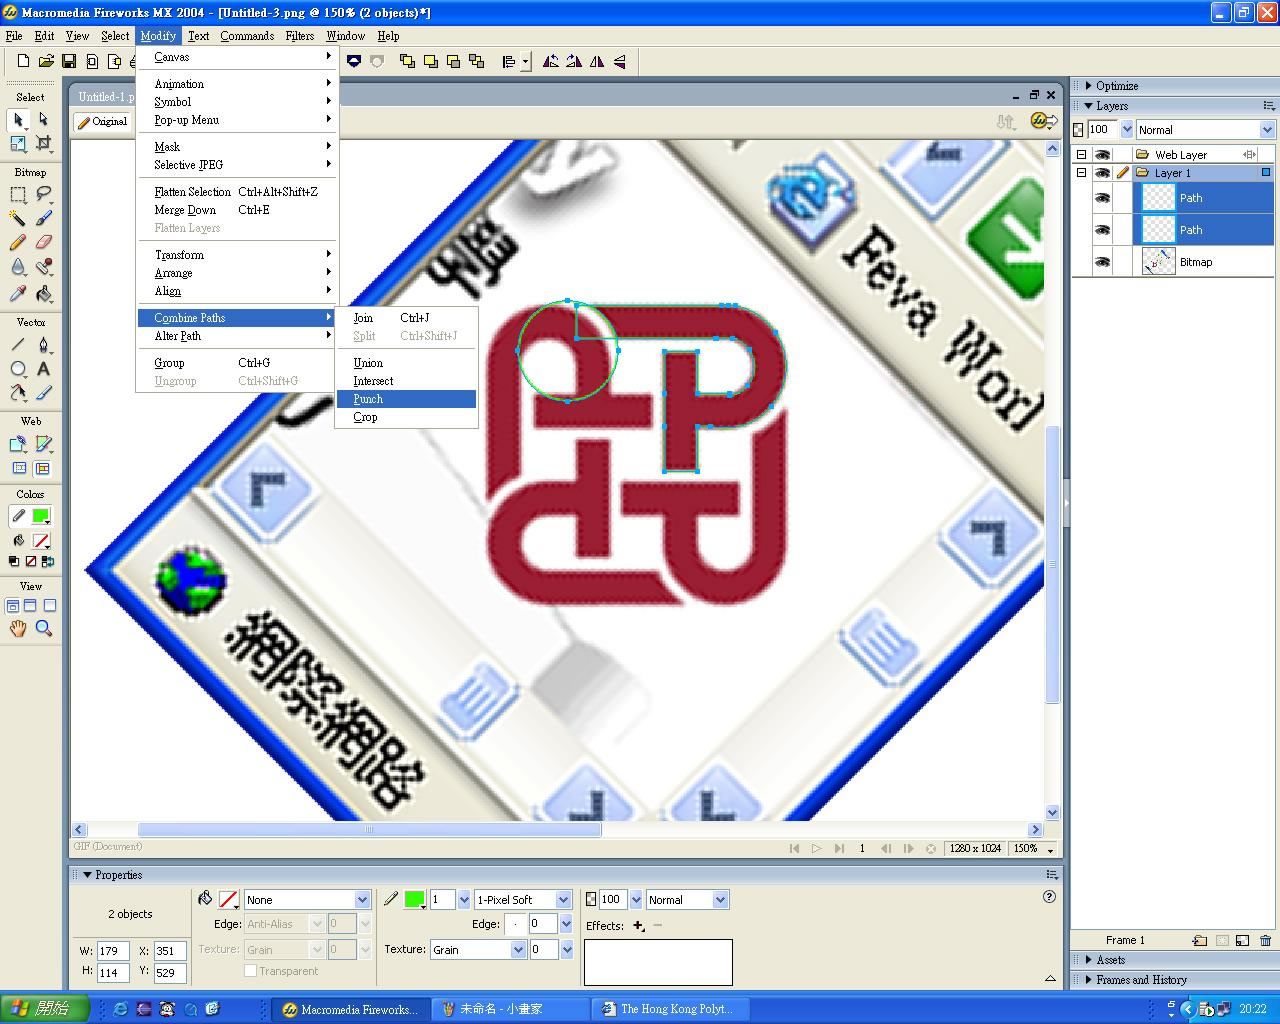The image size is (1280, 1024).
Task: Switch to Full Screen with Menus mode
Action: [x=30, y=605]
